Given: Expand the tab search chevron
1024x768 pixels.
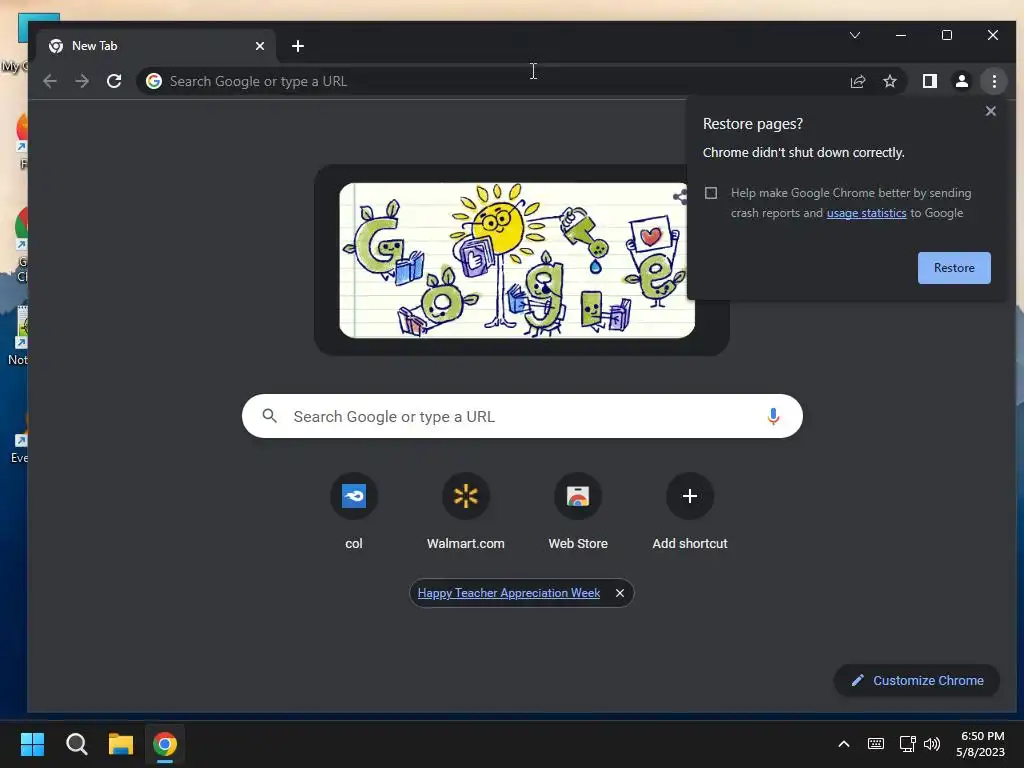Looking at the screenshot, I should [854, 35].
